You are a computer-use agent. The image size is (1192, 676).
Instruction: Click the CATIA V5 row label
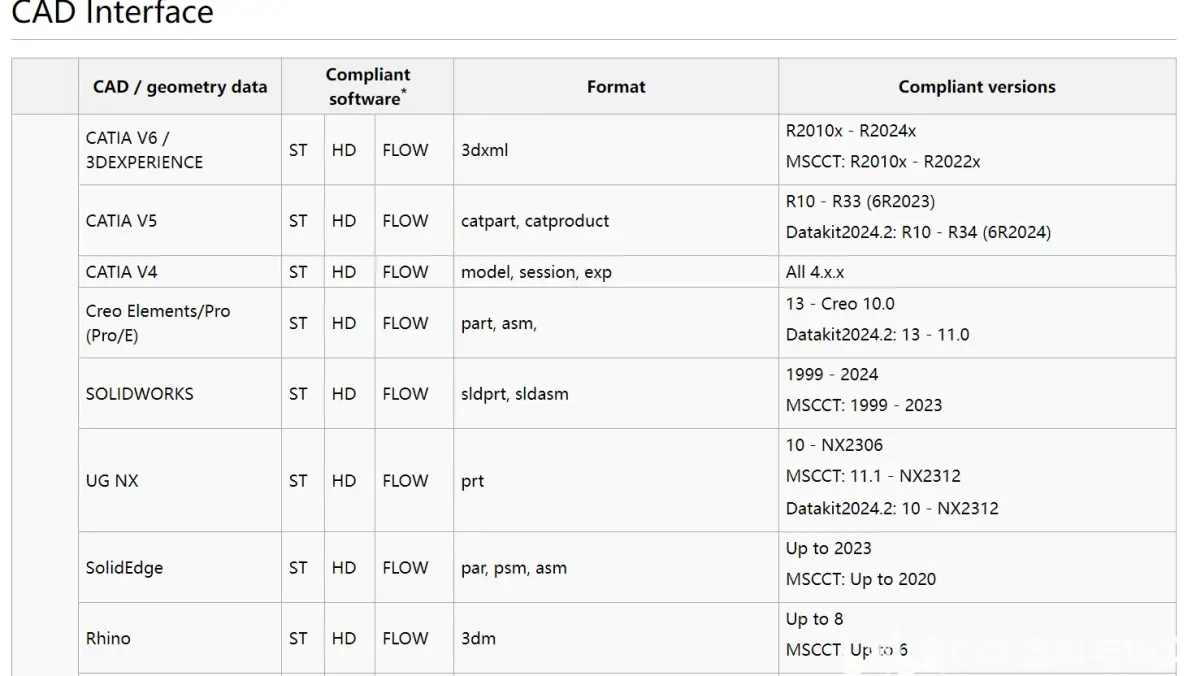122,221
